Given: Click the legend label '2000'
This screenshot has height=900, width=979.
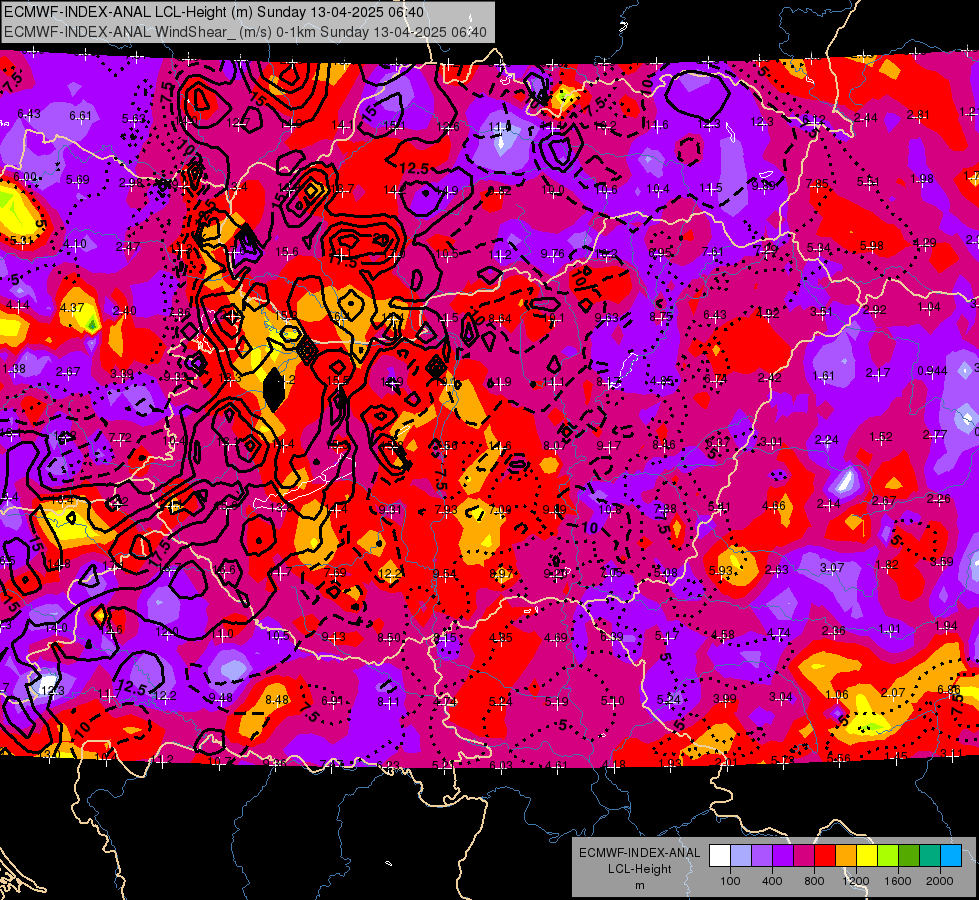Looking at the screenshot, I should click(x=940, y=881).
